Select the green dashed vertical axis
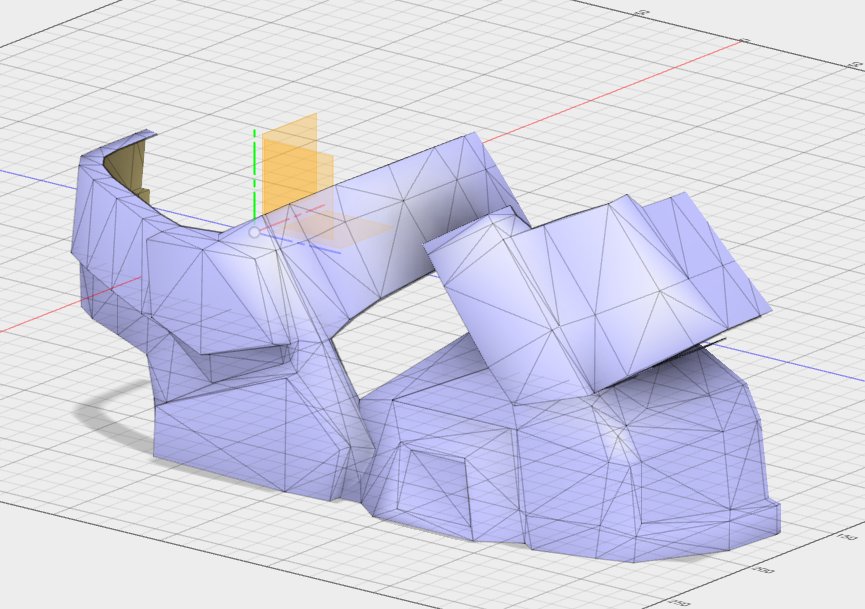865x609 pixels. point(254,175)
